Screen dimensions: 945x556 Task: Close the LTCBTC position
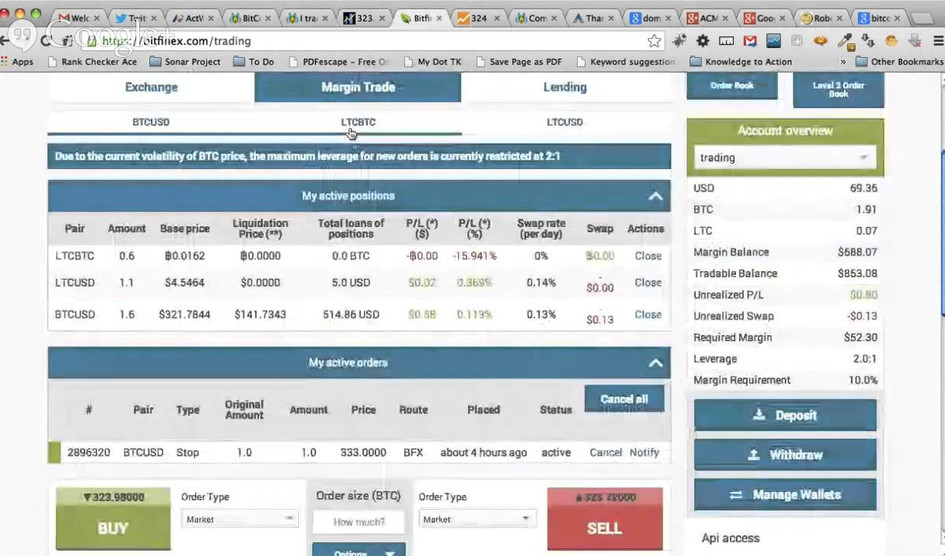point(648,256)
